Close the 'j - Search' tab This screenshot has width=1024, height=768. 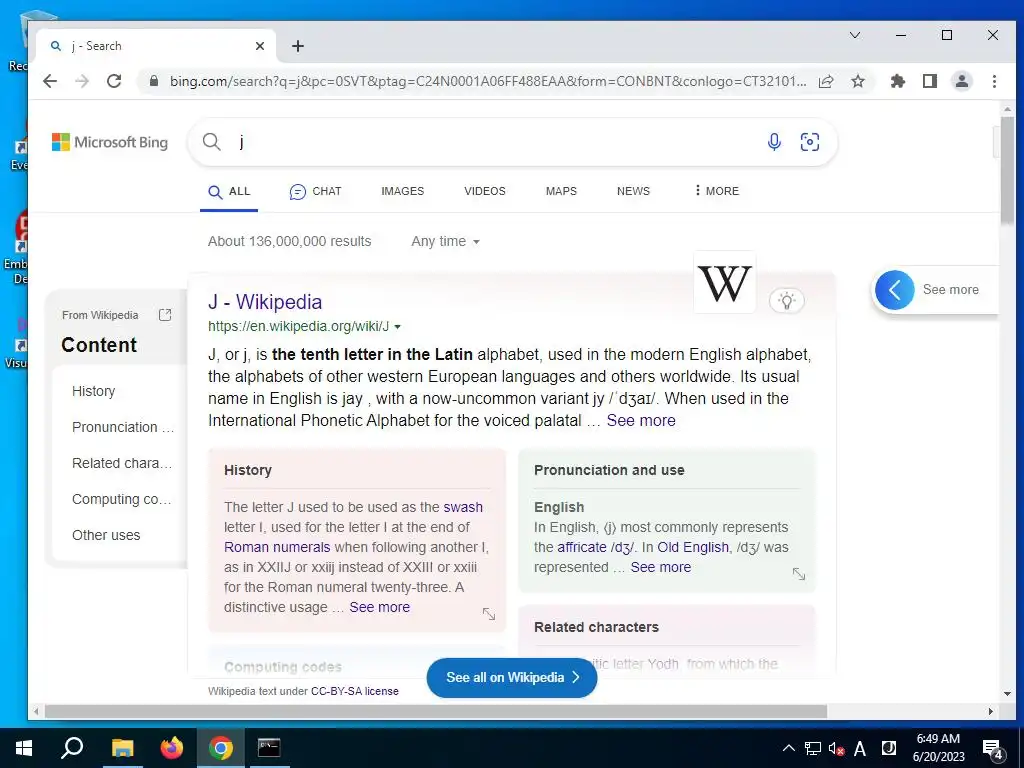(260, 46)
